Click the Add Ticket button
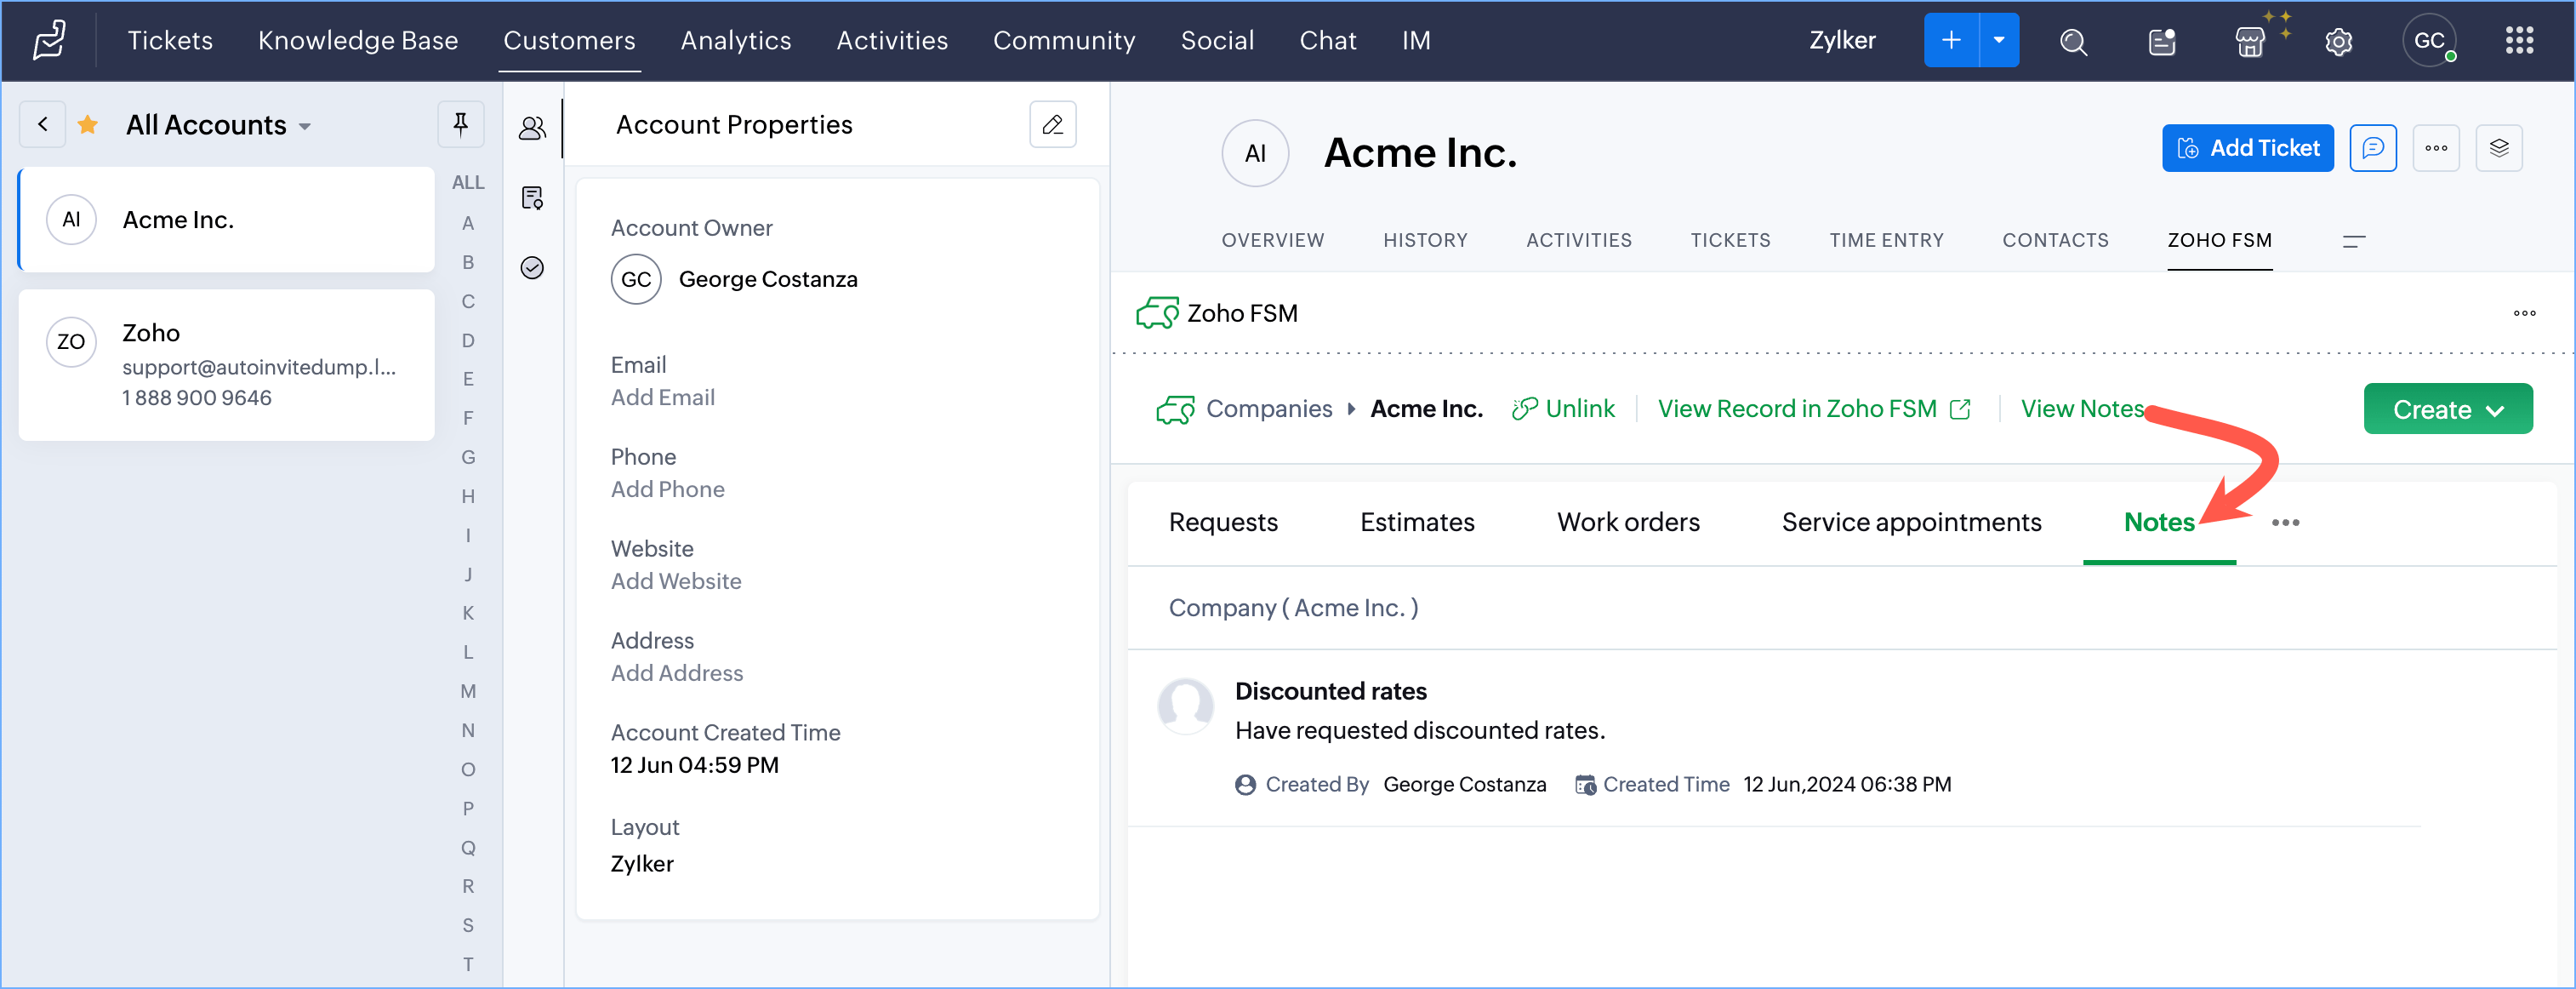Image resolution: width=2576 pixels, height=989 pixels. click(x=2247, y=148)
